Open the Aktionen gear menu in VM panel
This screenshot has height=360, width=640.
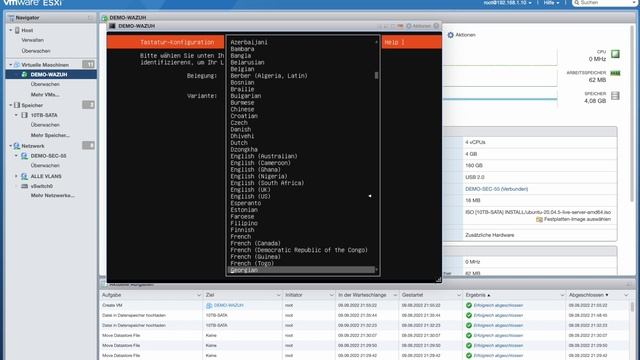click(462, 35)
